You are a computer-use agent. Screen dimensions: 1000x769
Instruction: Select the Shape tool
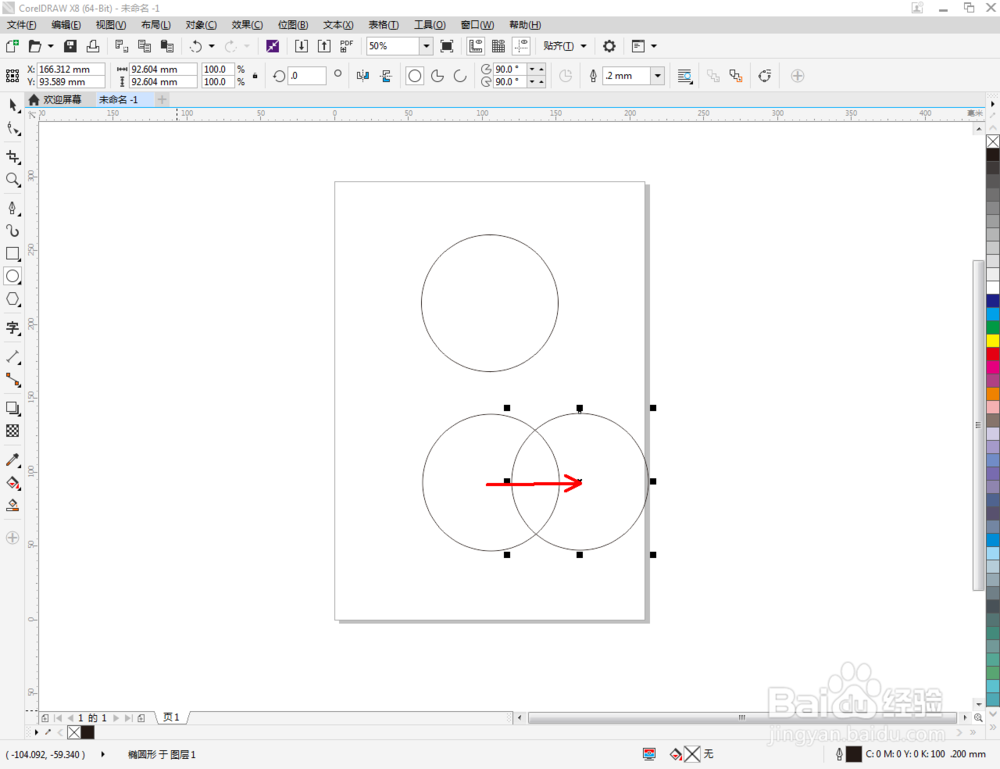(x=13, y=129)
